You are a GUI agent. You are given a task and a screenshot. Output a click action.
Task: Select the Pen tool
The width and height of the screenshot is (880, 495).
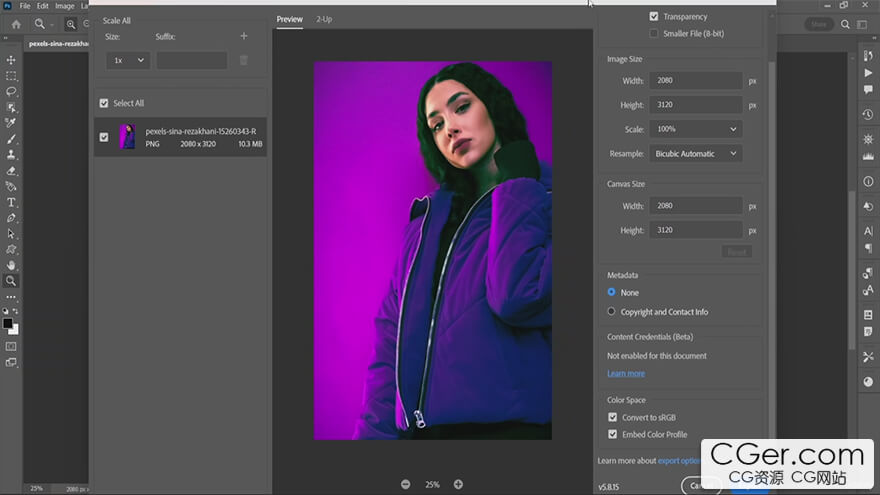pos(11,218)
